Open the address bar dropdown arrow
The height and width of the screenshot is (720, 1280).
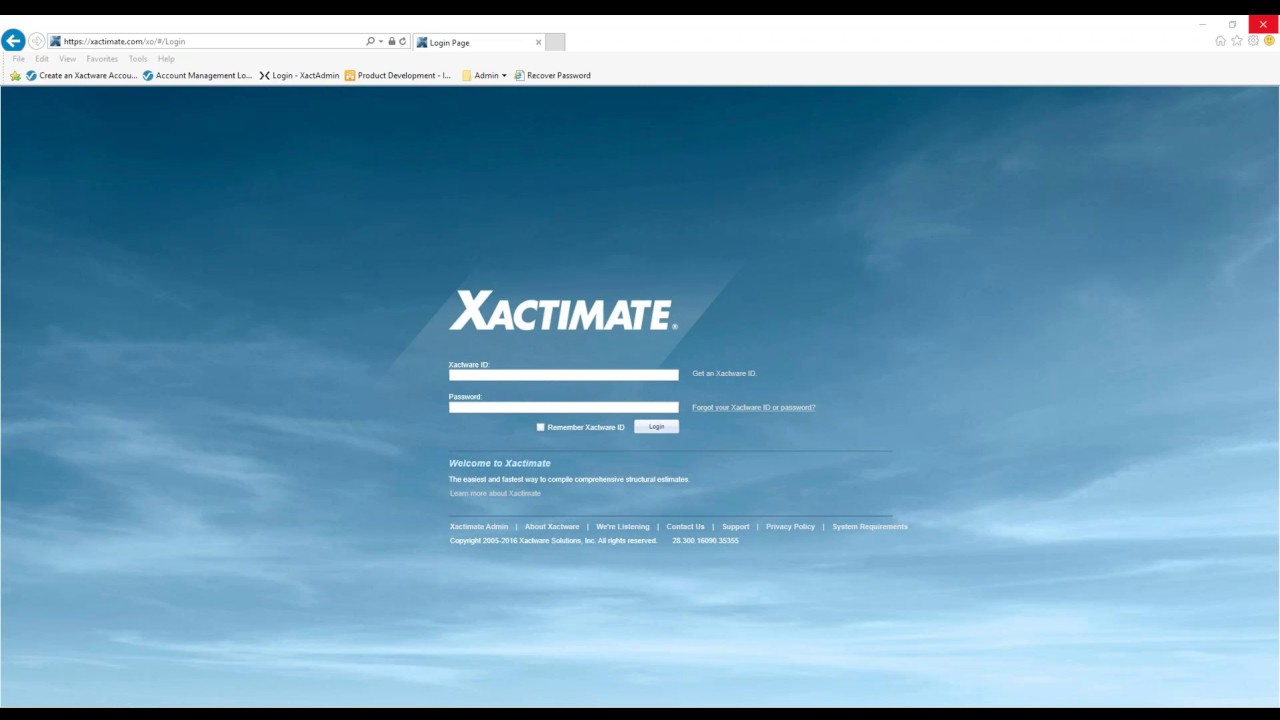click(381, 42)
